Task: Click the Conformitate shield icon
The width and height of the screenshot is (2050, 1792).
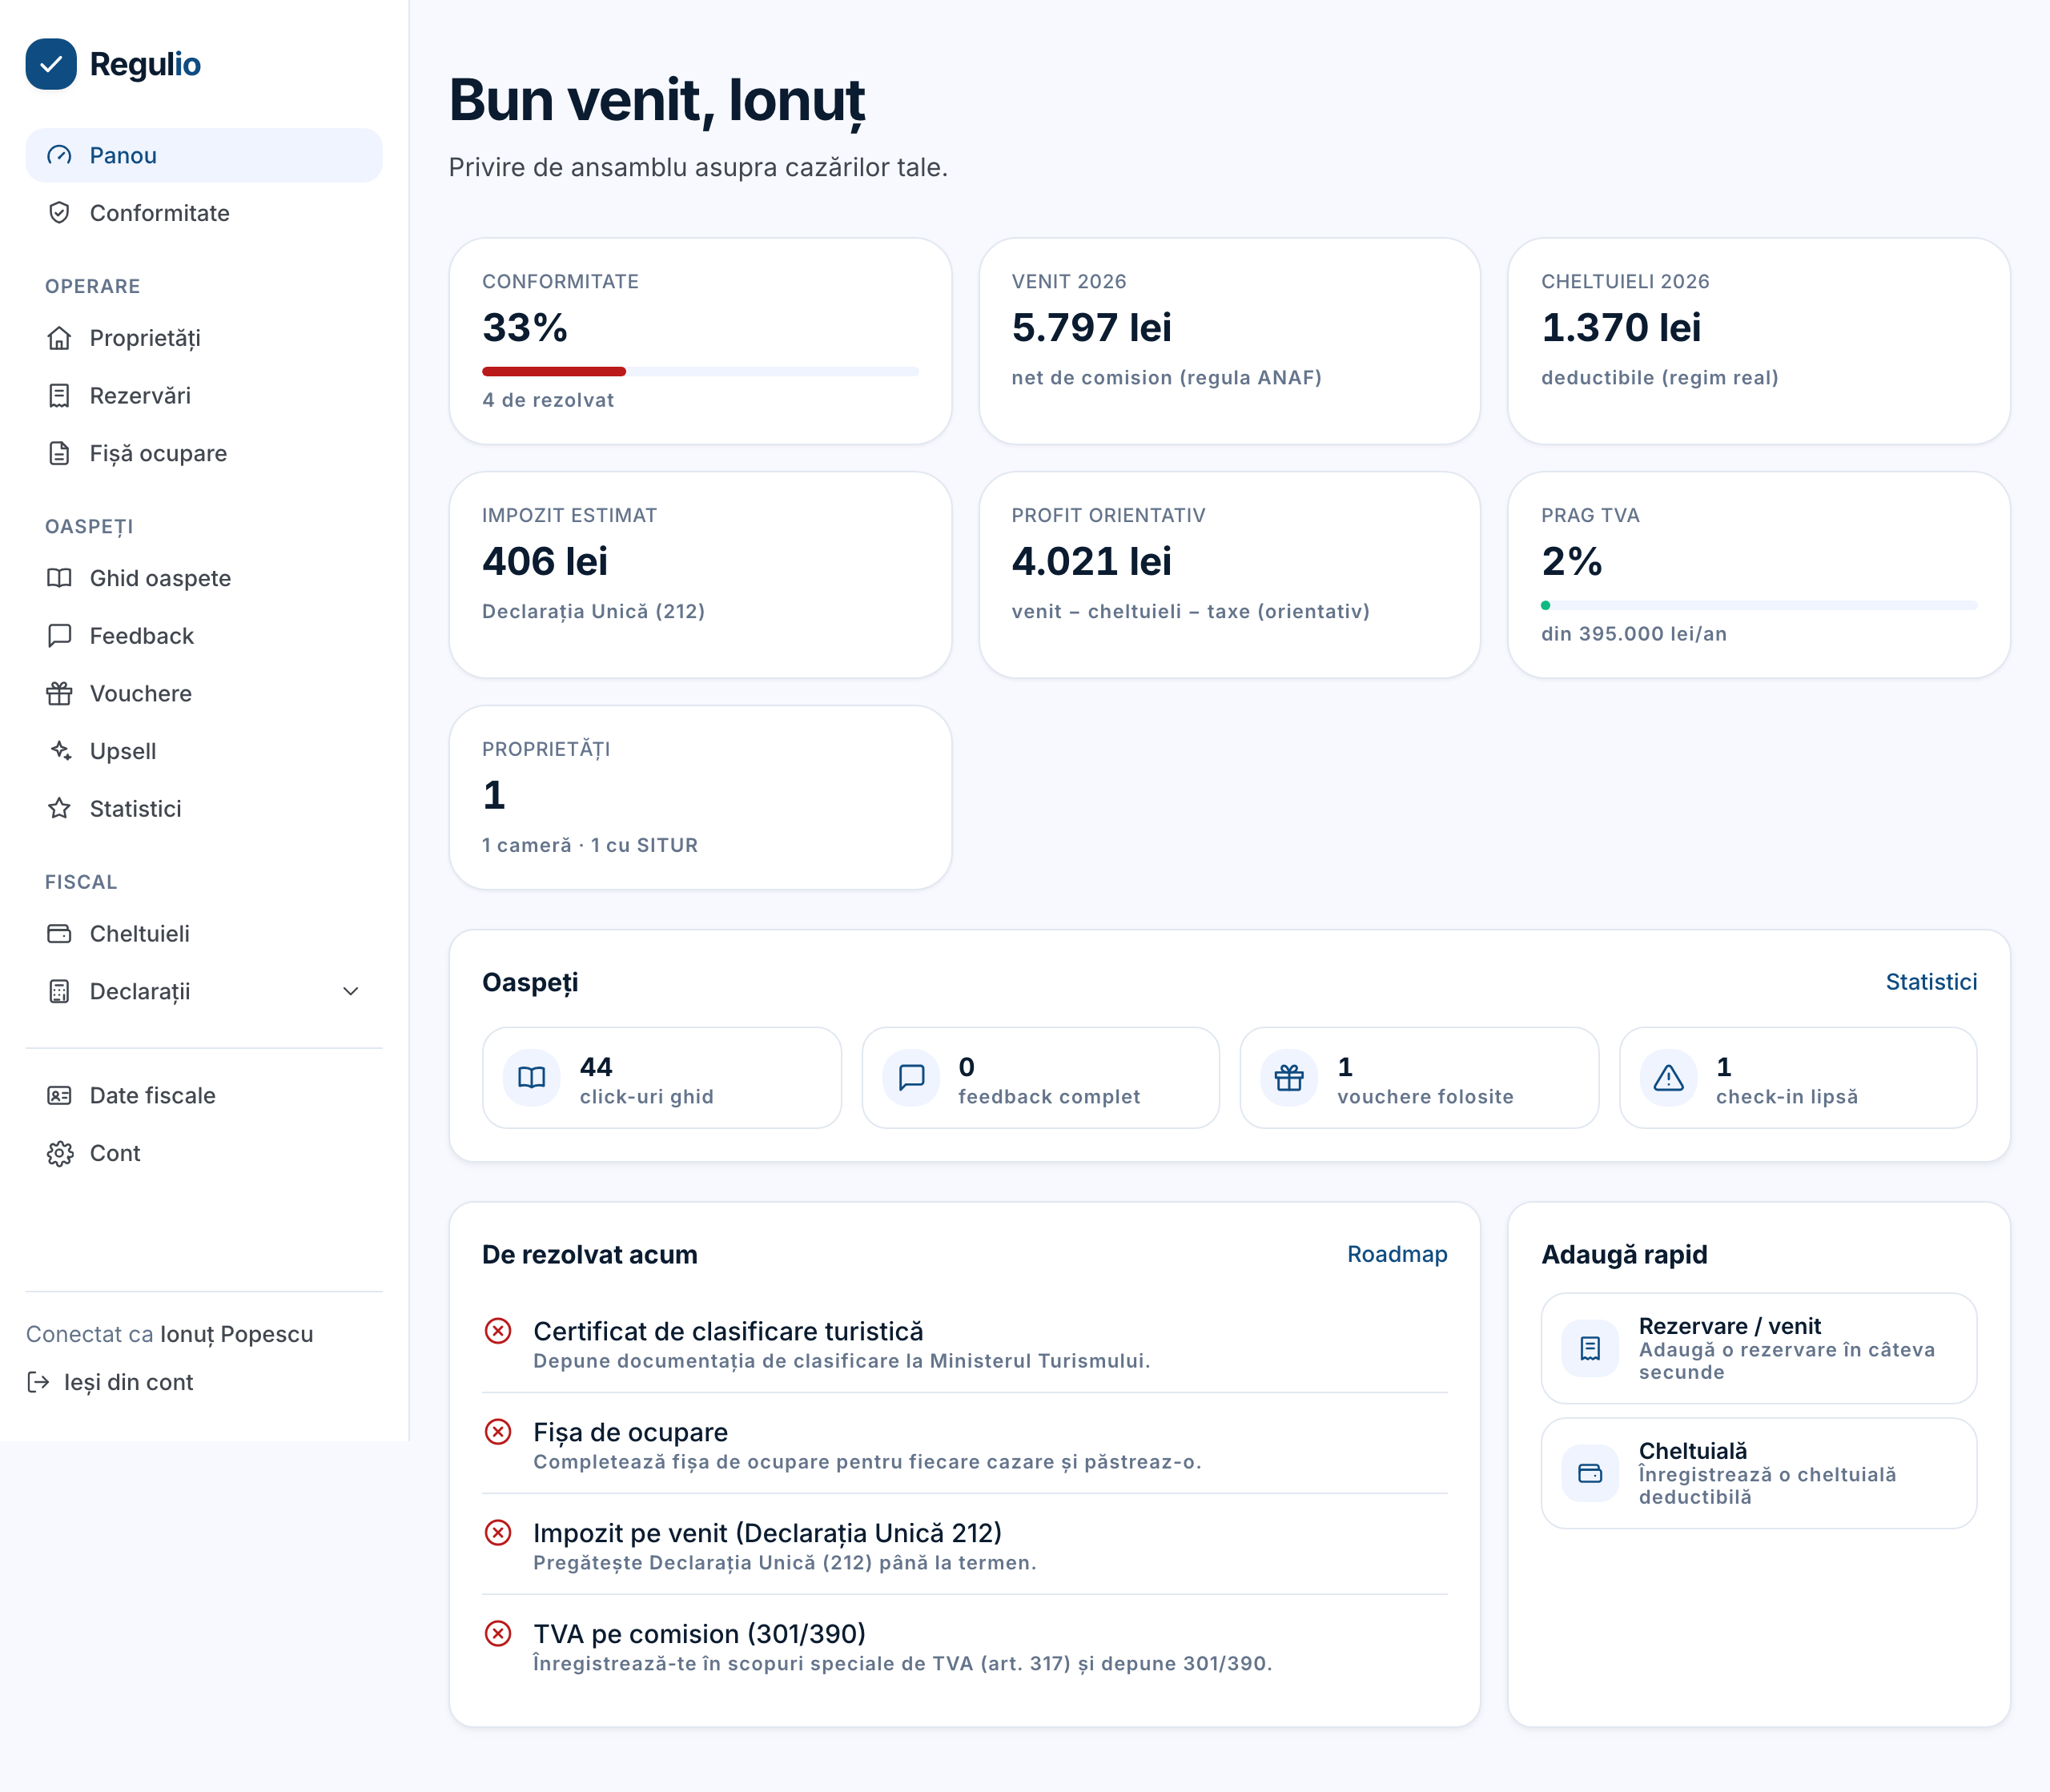Action: click(60, 213)
